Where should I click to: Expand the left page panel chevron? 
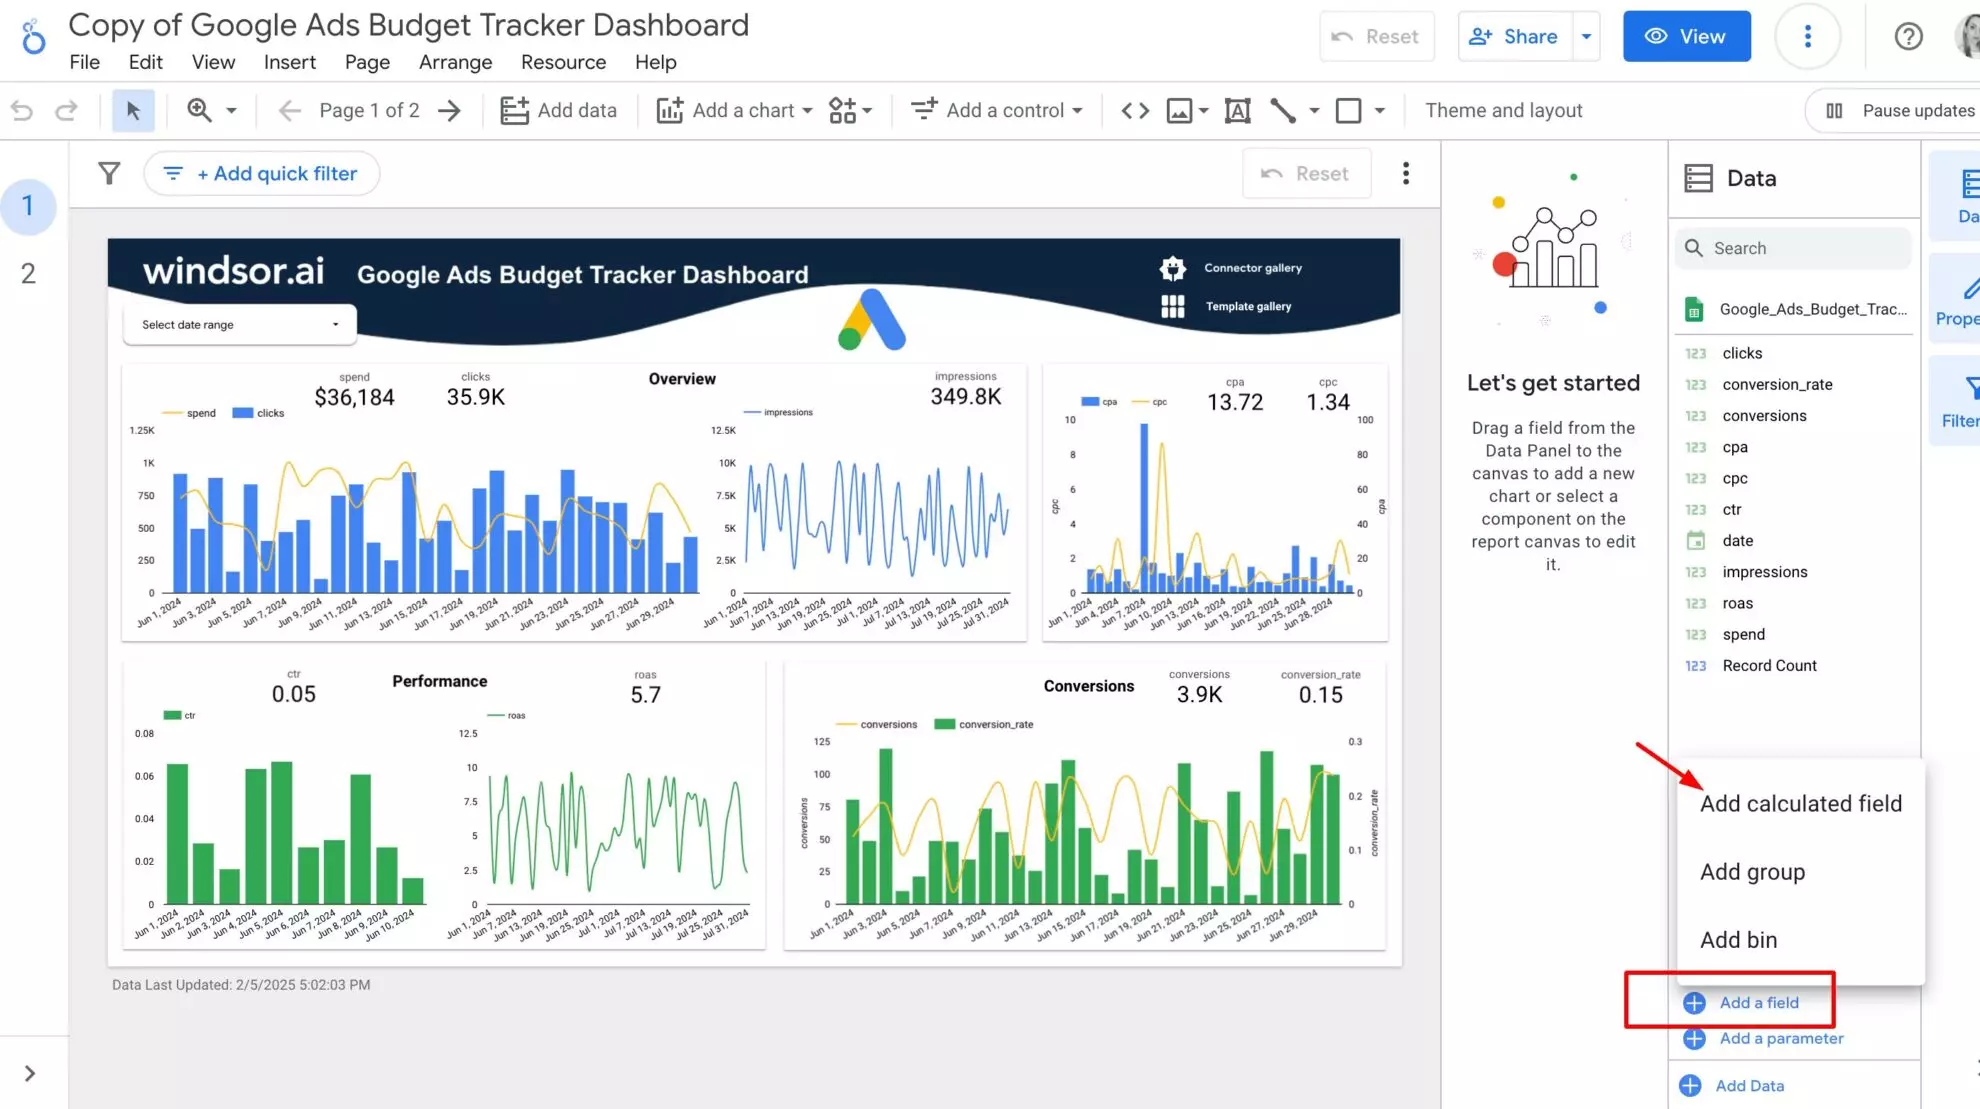(30, 1074)
